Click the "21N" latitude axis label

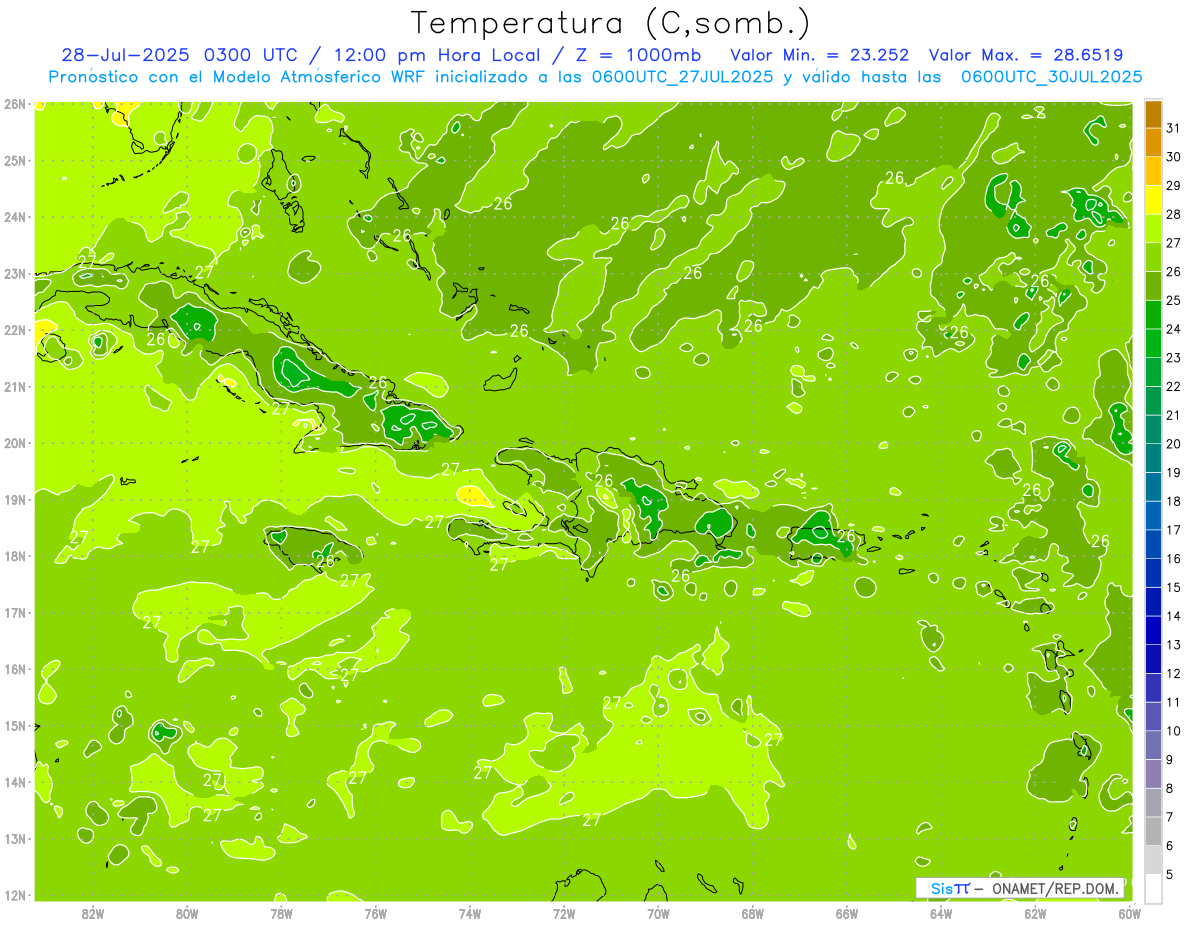tap(15, 386)
